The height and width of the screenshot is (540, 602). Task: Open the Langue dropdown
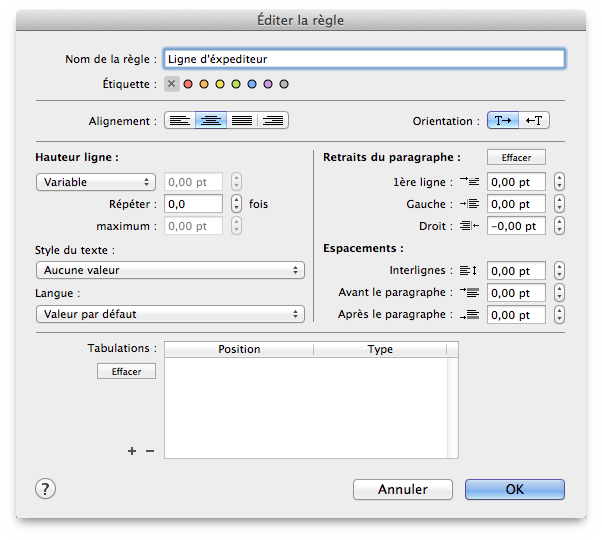170,314
